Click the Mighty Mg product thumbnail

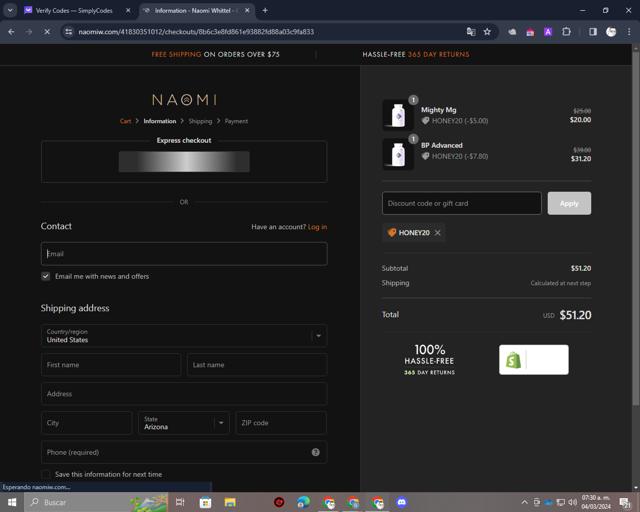click(x=398, y=115)
